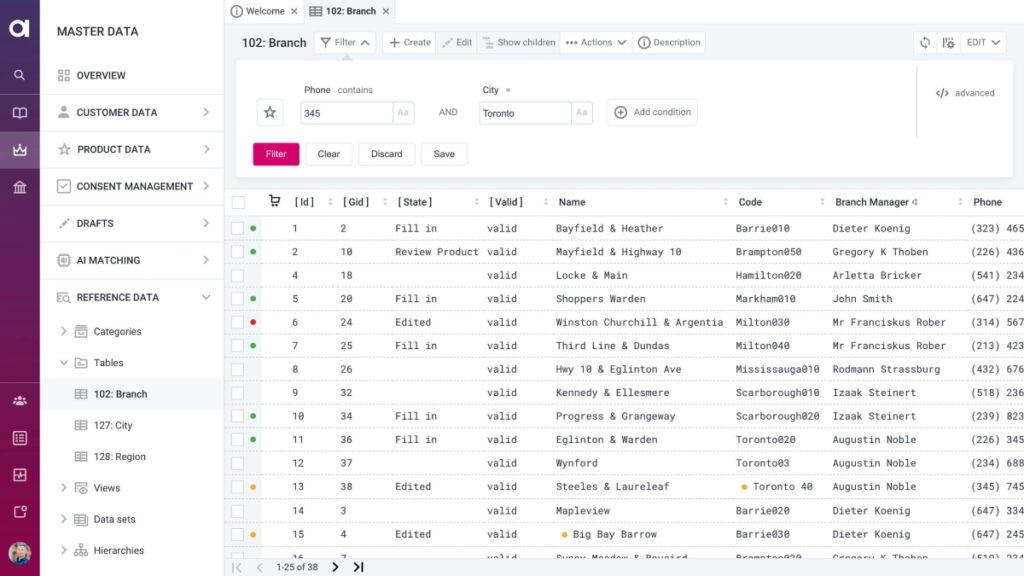This screenshot has width=1024, height=576.
Task: Open the EDIT mode dropdown
Action: pyautogui.click(x=982, y=43)
